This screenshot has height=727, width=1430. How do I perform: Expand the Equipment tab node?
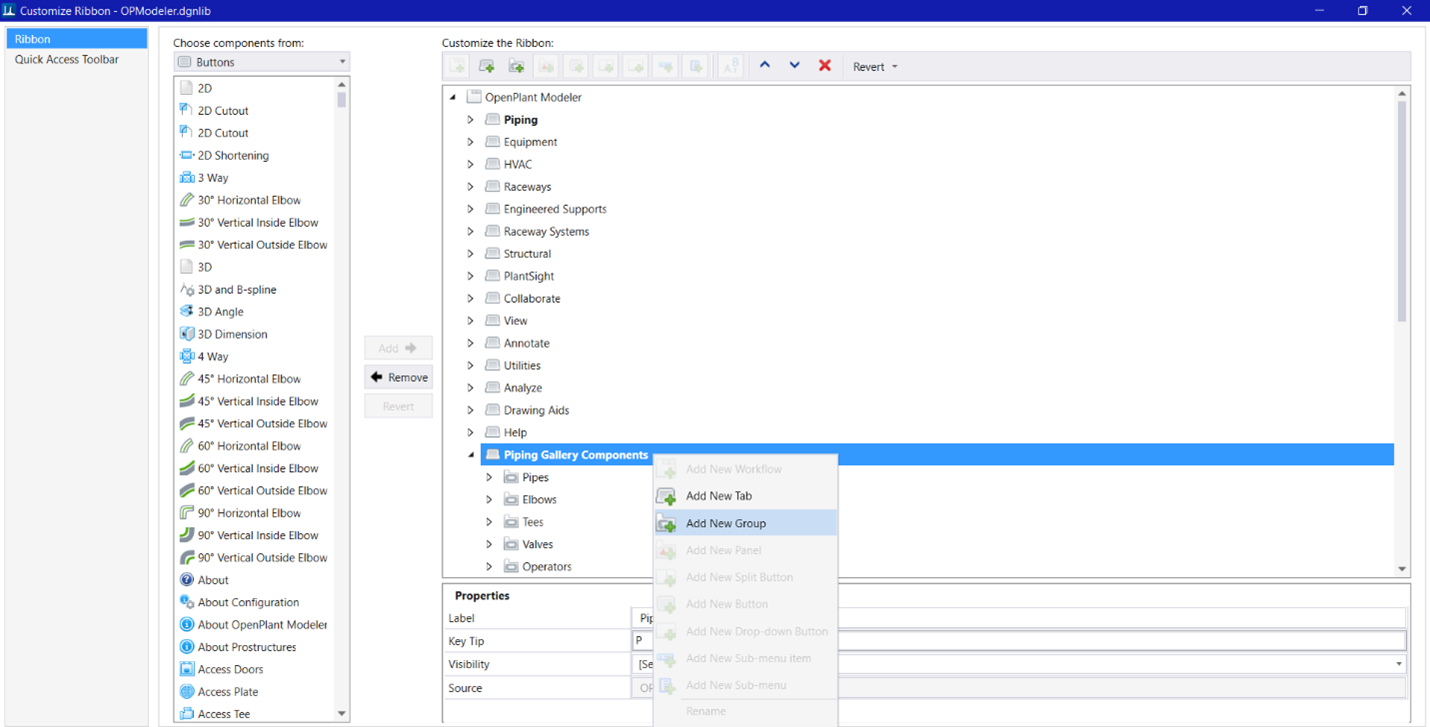[471, 142]
